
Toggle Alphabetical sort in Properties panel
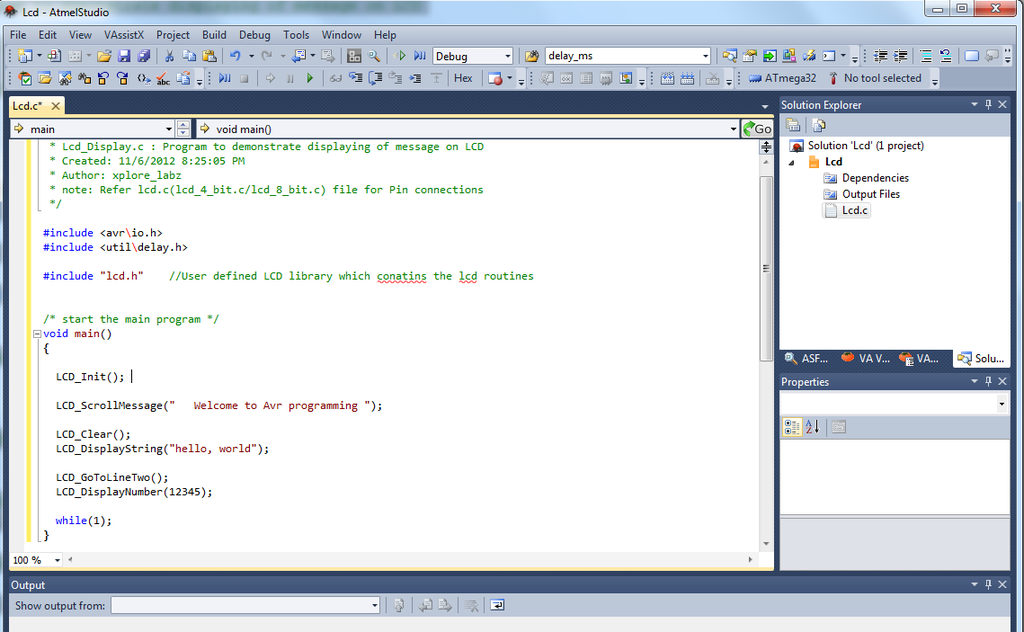pyautogui.click(x=812, y=427)
